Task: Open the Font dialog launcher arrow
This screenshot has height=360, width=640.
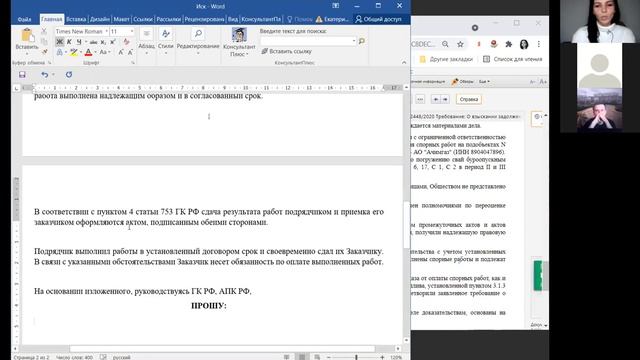Action: tap(133, 63)
